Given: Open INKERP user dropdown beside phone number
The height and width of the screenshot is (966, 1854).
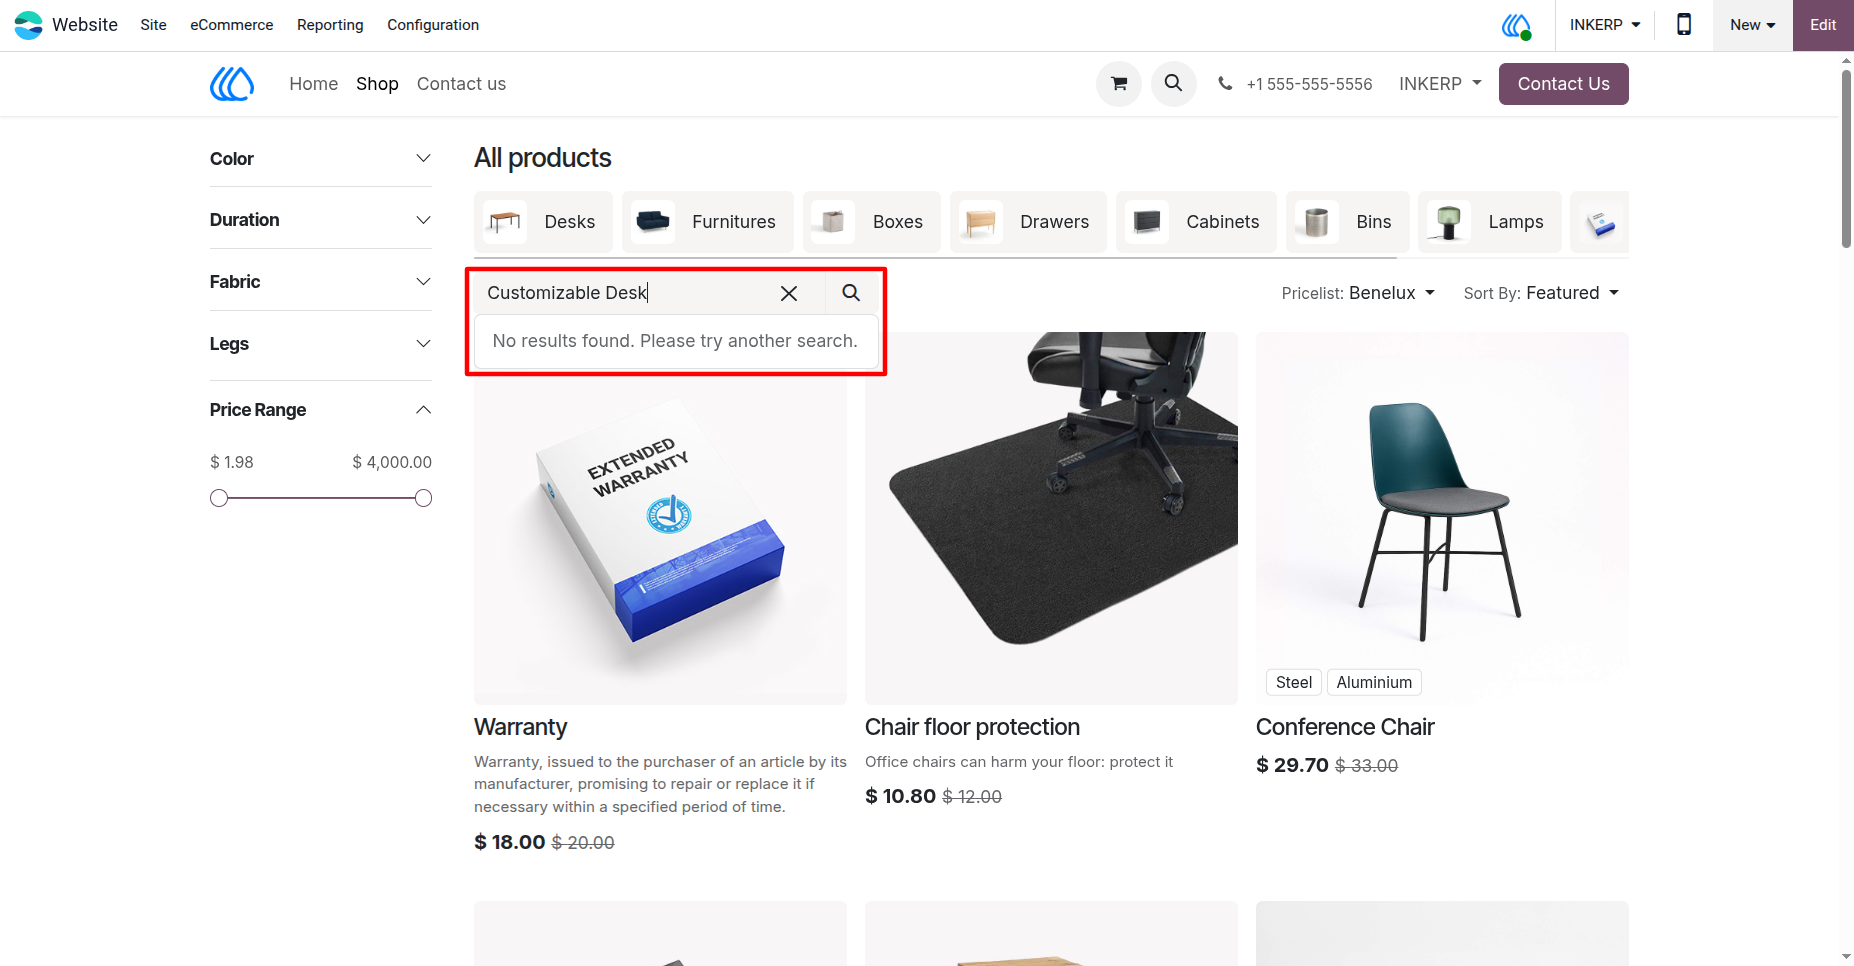Looking at the screenshot, I should 1440,84.
